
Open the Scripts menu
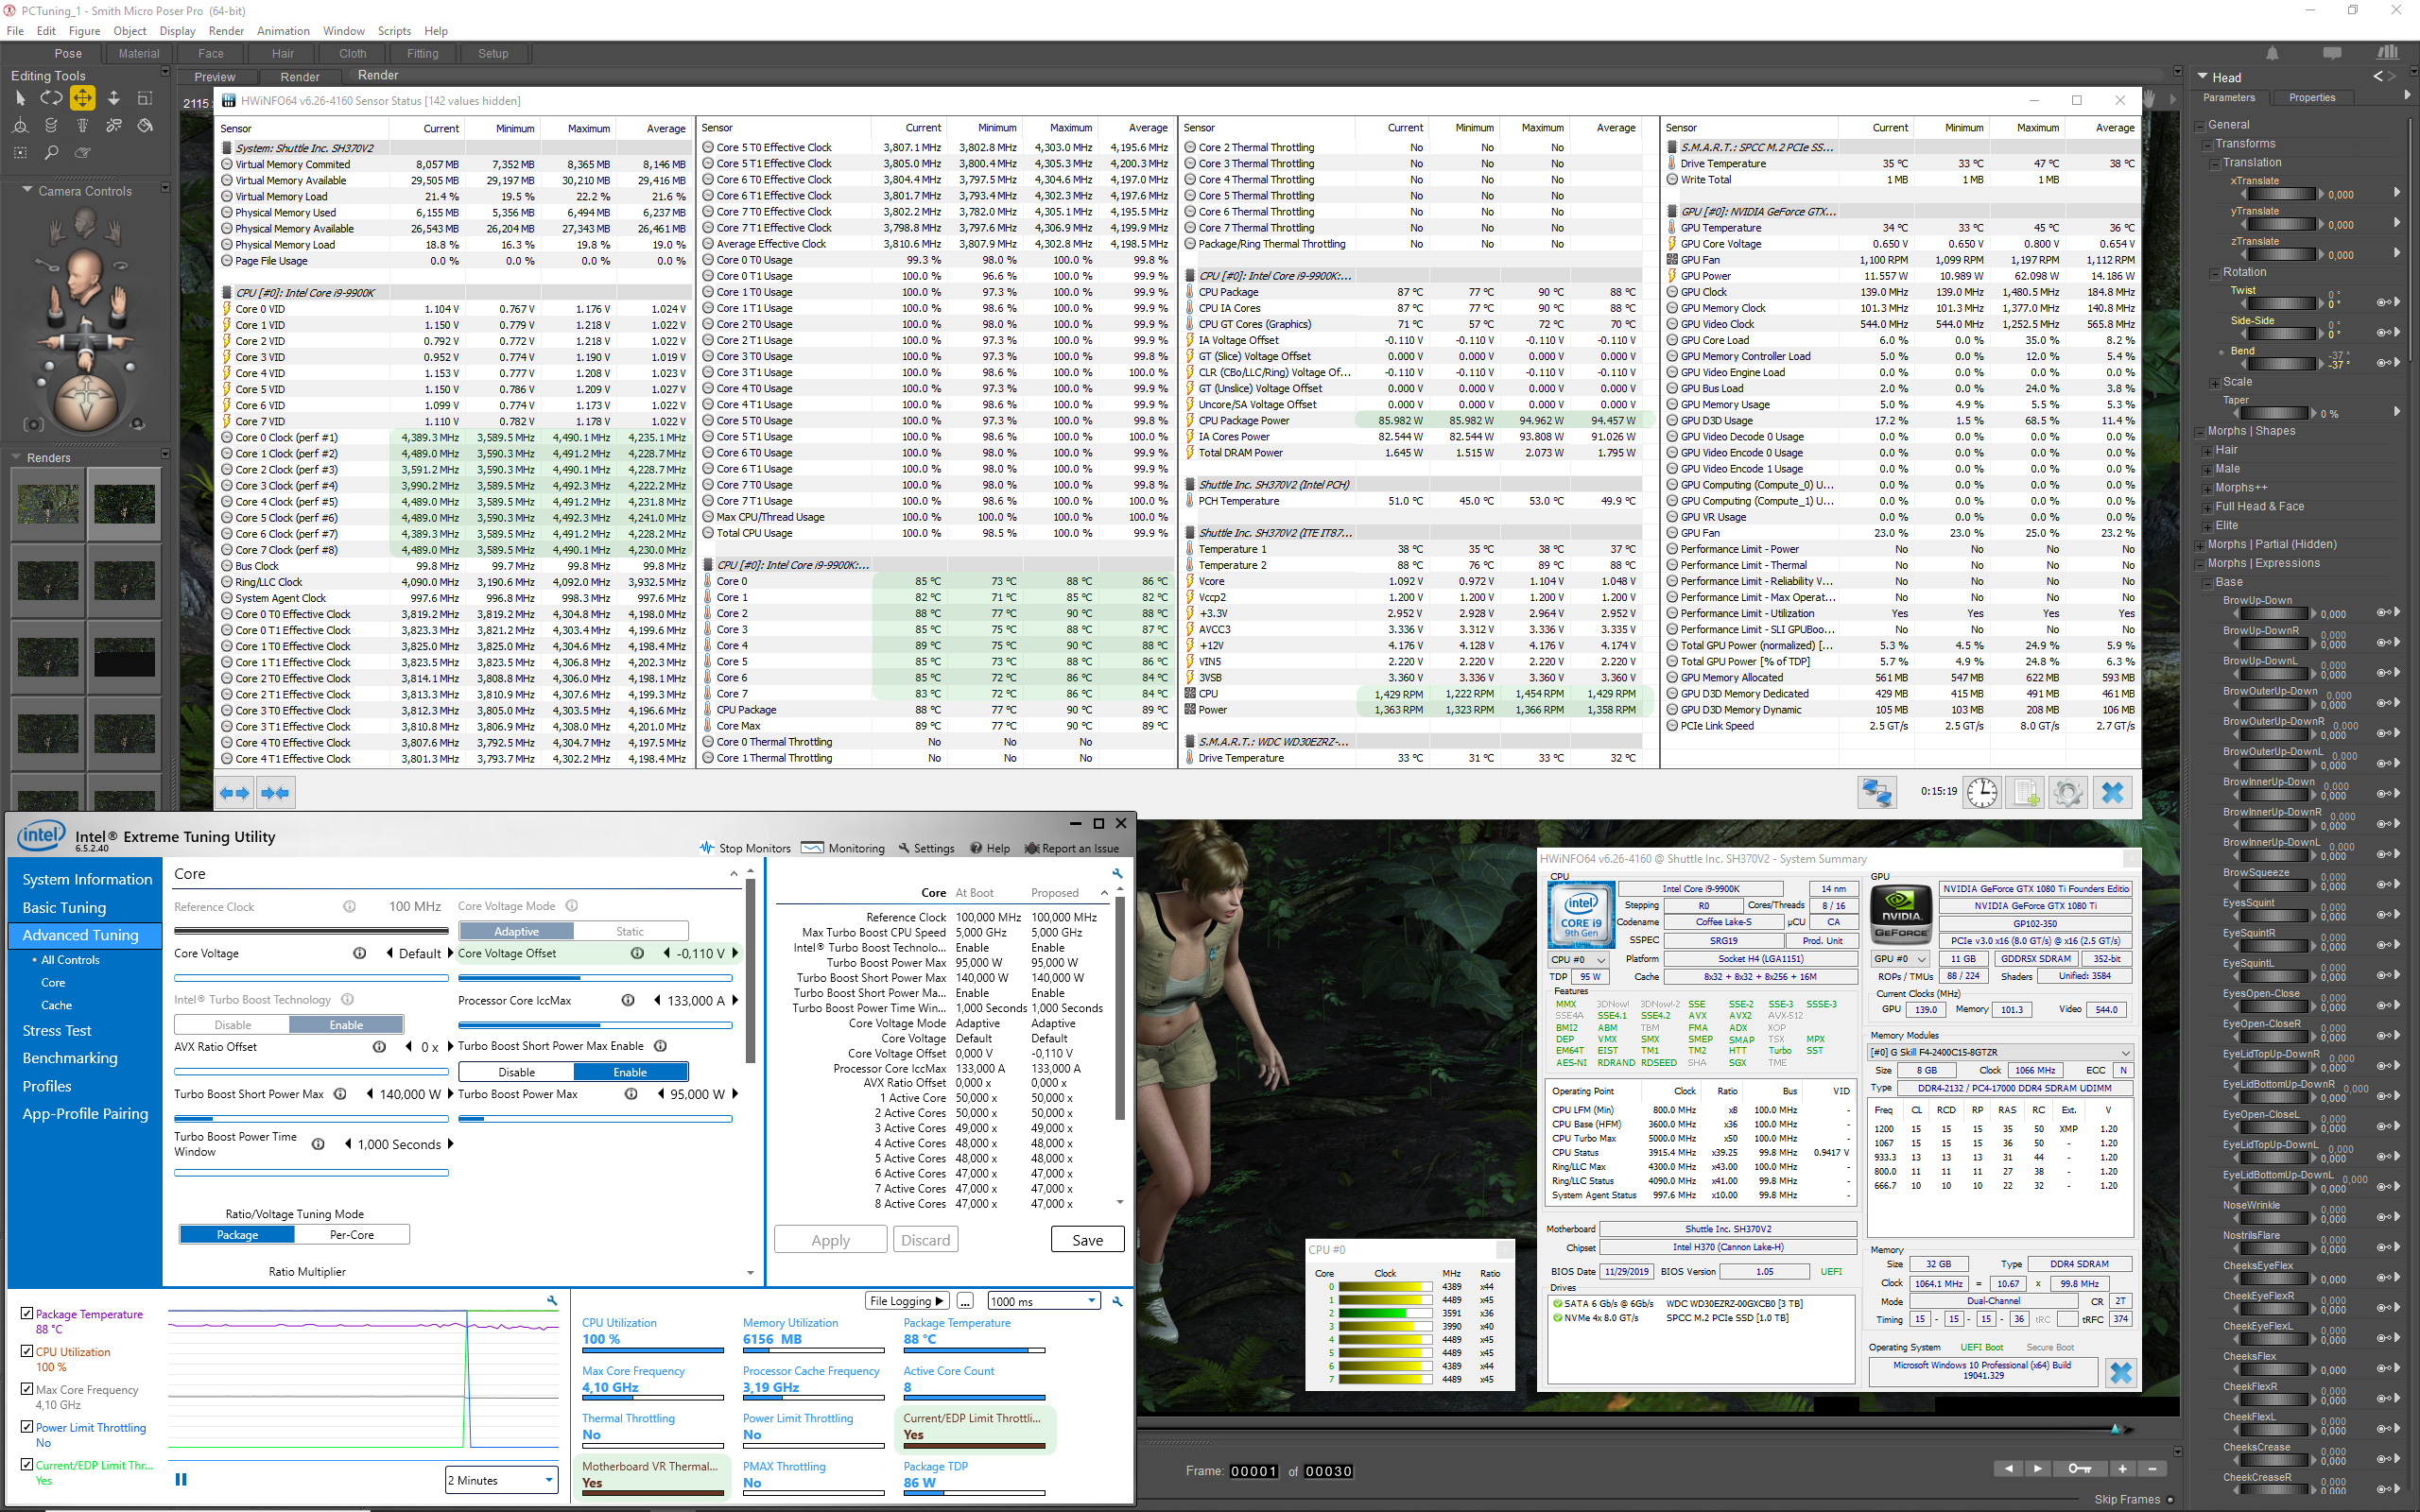pyautogui.click(x=394, y=31)
